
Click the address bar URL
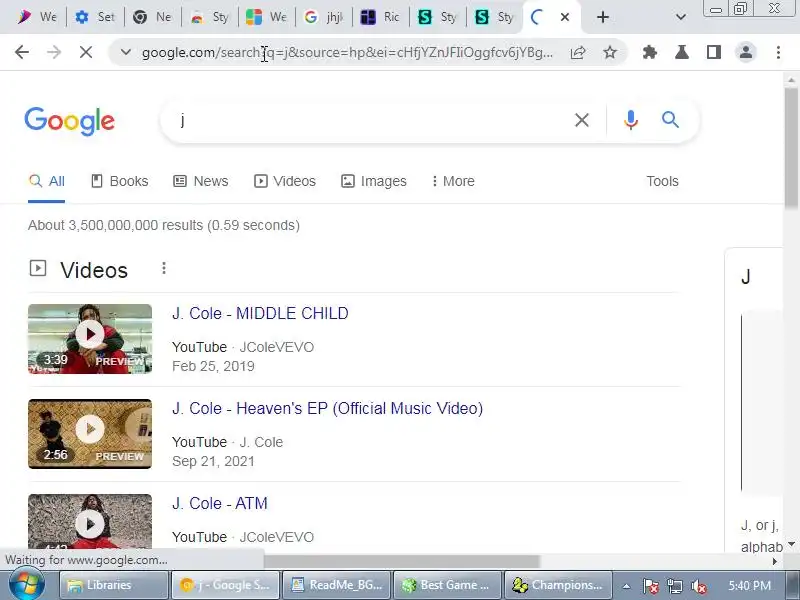(x=347, y=53)
